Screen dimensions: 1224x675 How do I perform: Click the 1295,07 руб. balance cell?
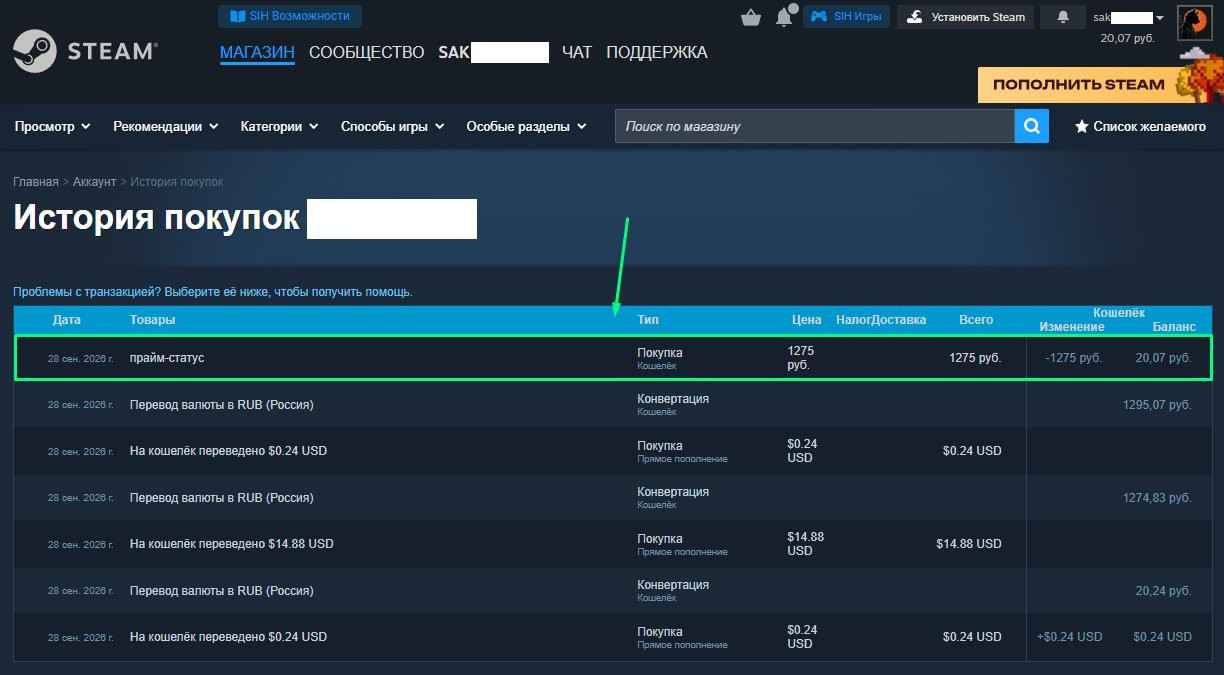point(1157,405)
